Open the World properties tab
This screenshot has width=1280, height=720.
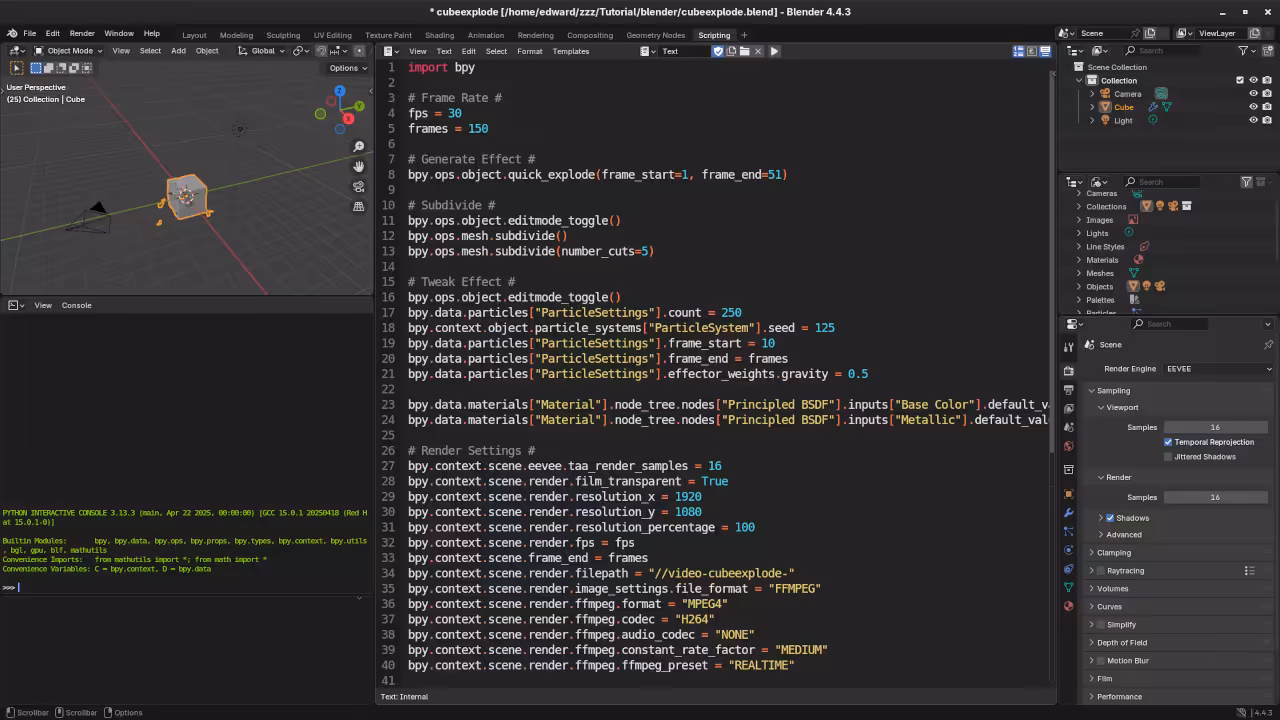[1068, 446]
